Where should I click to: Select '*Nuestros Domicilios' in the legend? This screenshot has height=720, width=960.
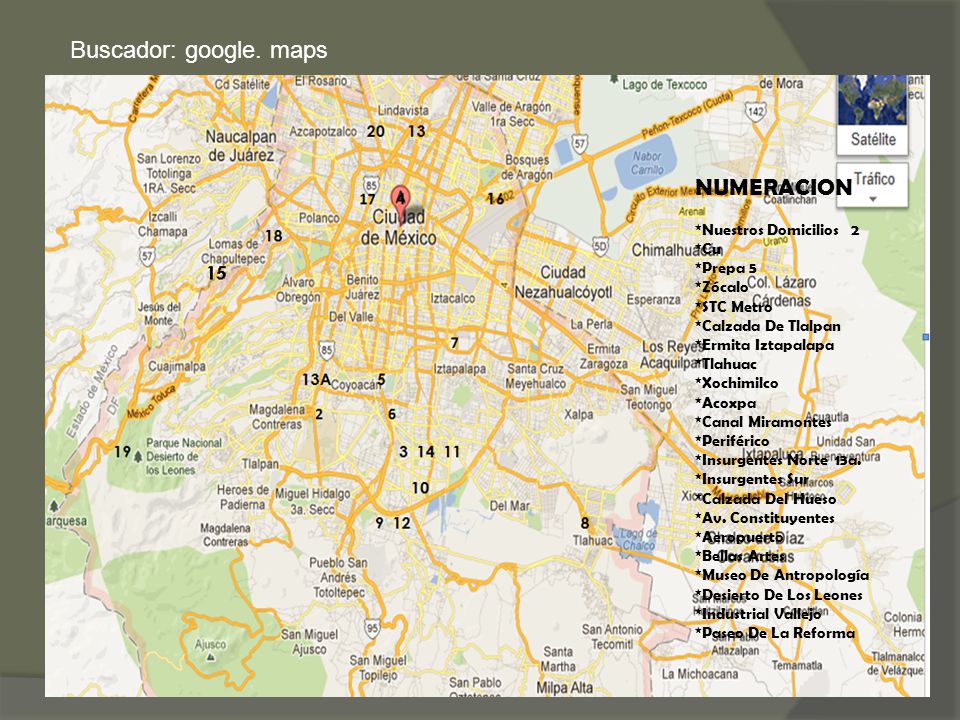coord(767,230)
